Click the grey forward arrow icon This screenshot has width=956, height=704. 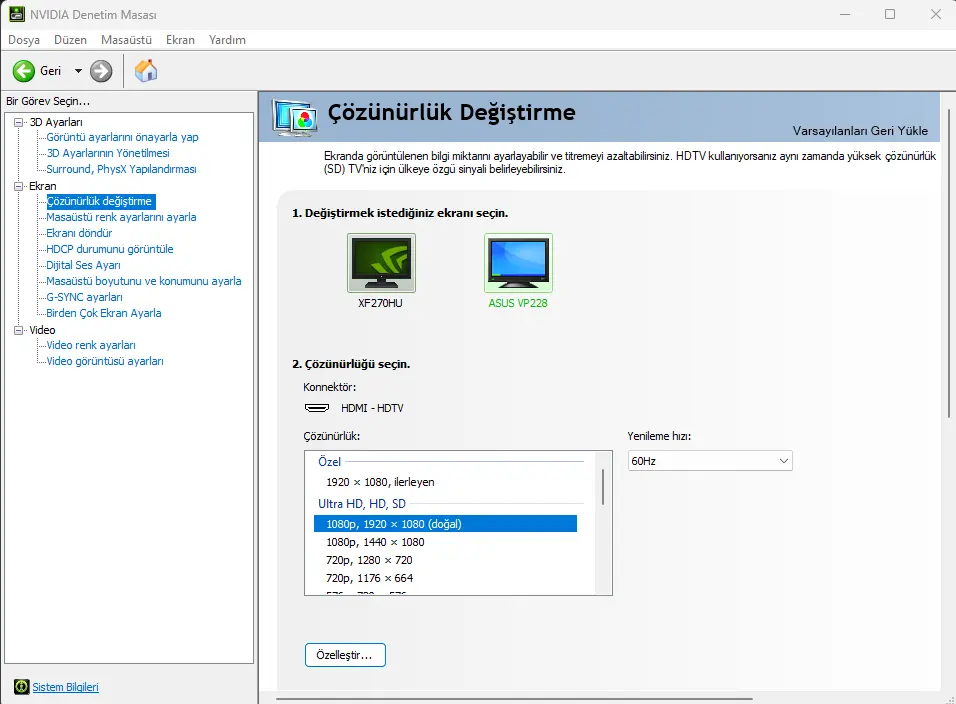tap(101, 71)
